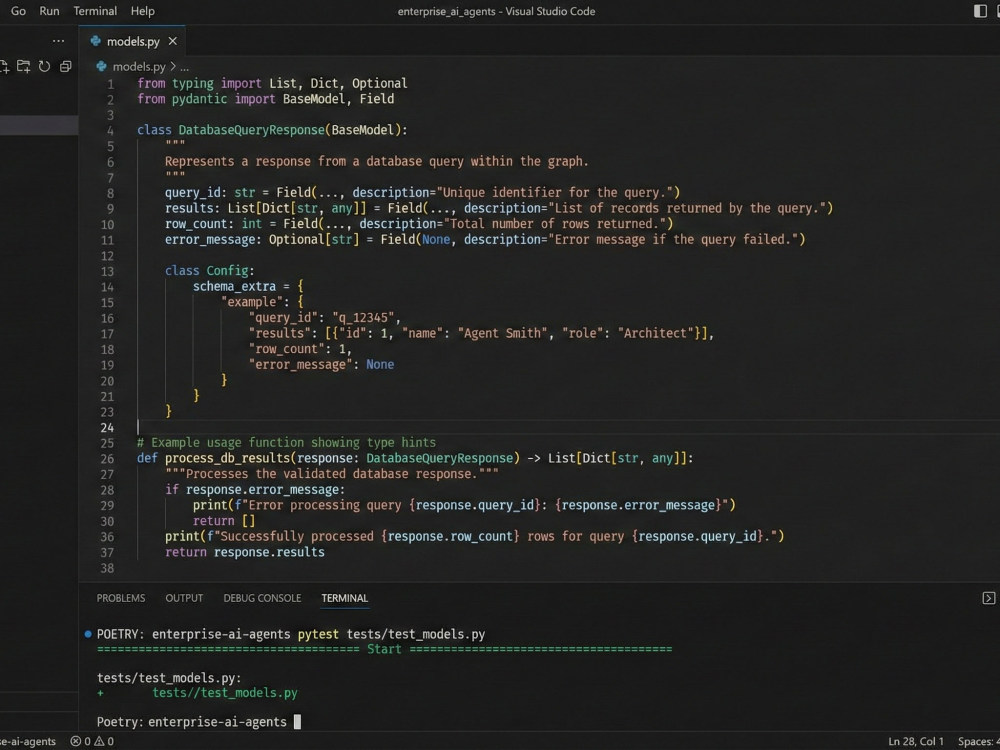Click 'Optional' import on line 1

(379, 84)
